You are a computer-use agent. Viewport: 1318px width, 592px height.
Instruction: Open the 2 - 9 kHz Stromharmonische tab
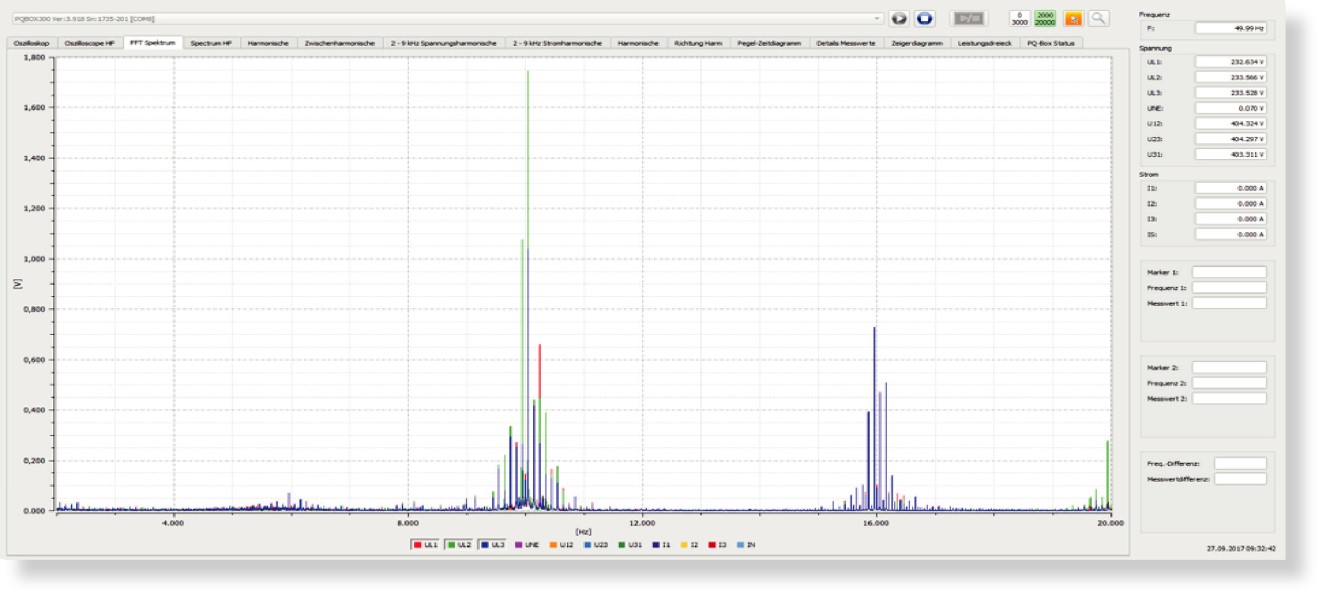point(557,43)
